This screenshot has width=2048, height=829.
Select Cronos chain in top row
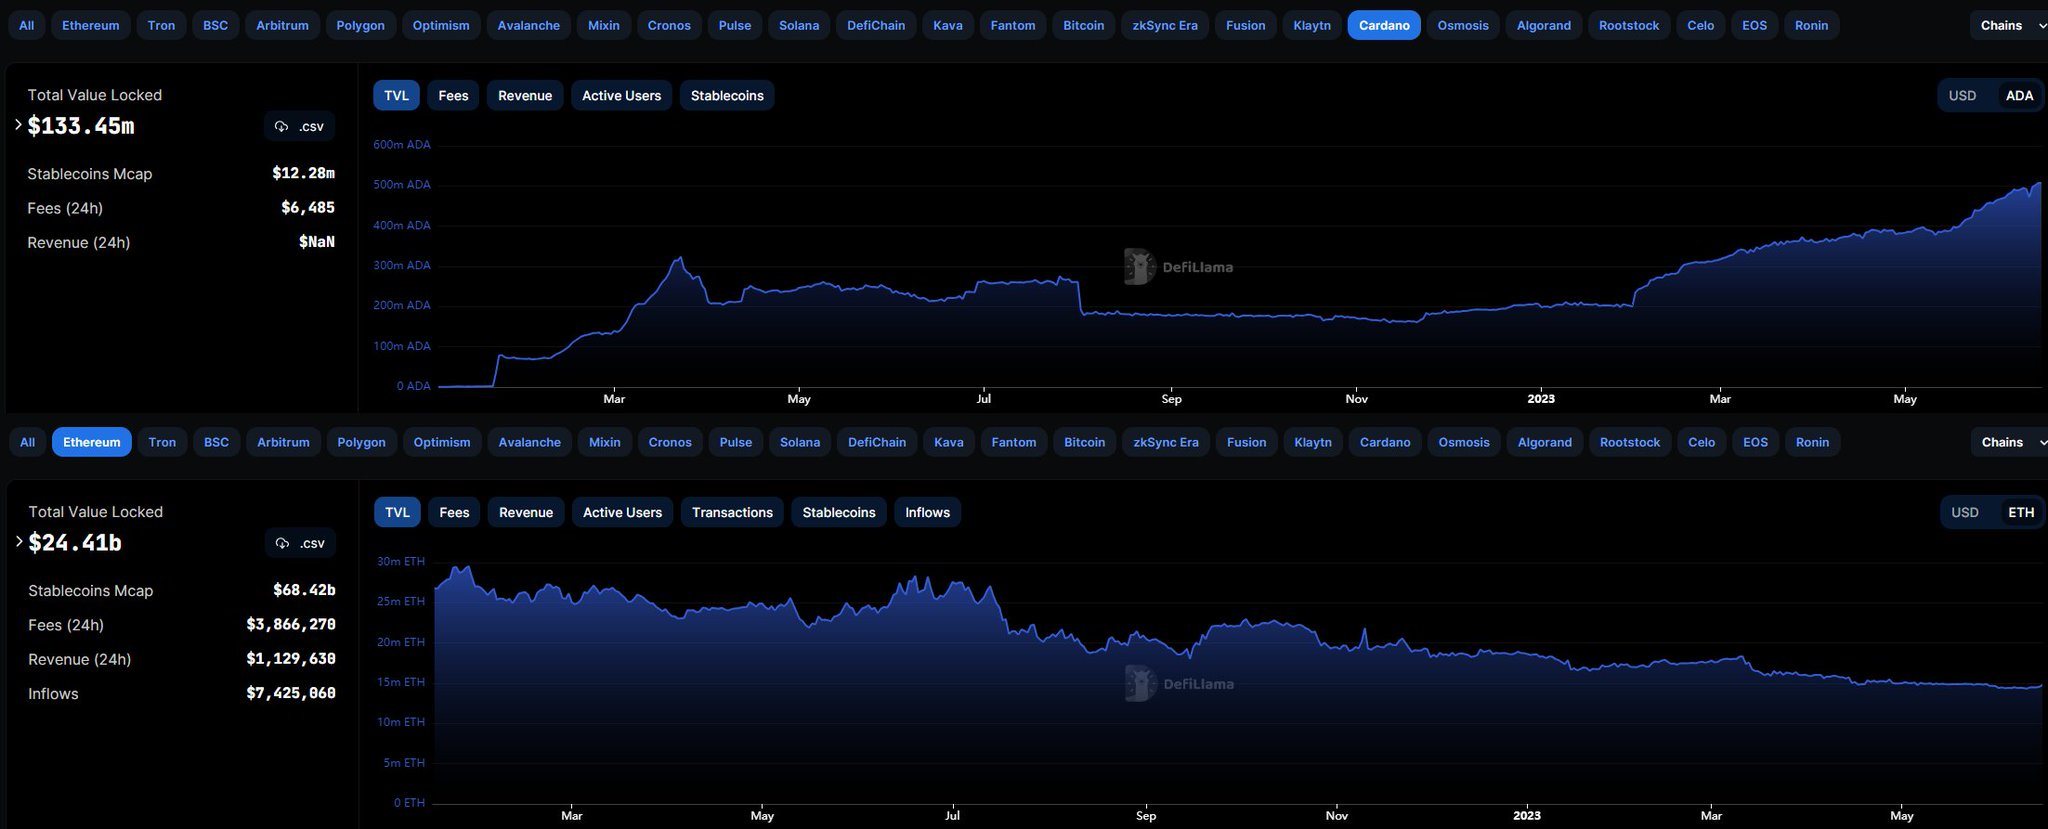click(669, 25)
